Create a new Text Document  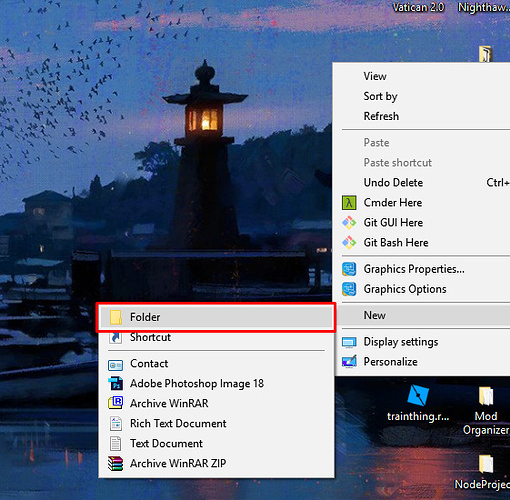[216, 443]
